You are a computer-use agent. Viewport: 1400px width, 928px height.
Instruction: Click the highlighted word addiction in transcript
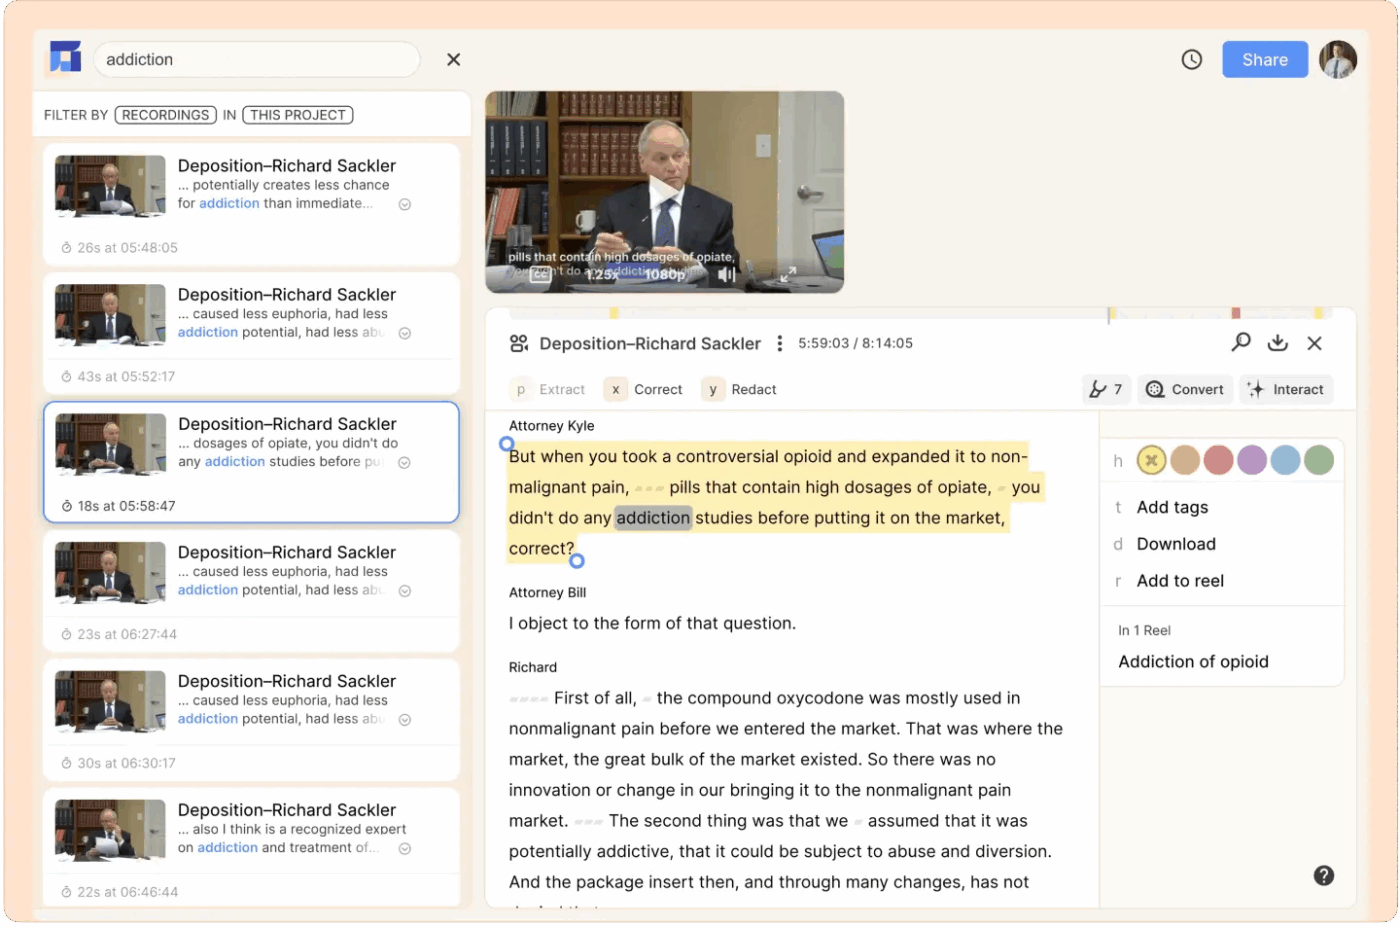(653, 518)
